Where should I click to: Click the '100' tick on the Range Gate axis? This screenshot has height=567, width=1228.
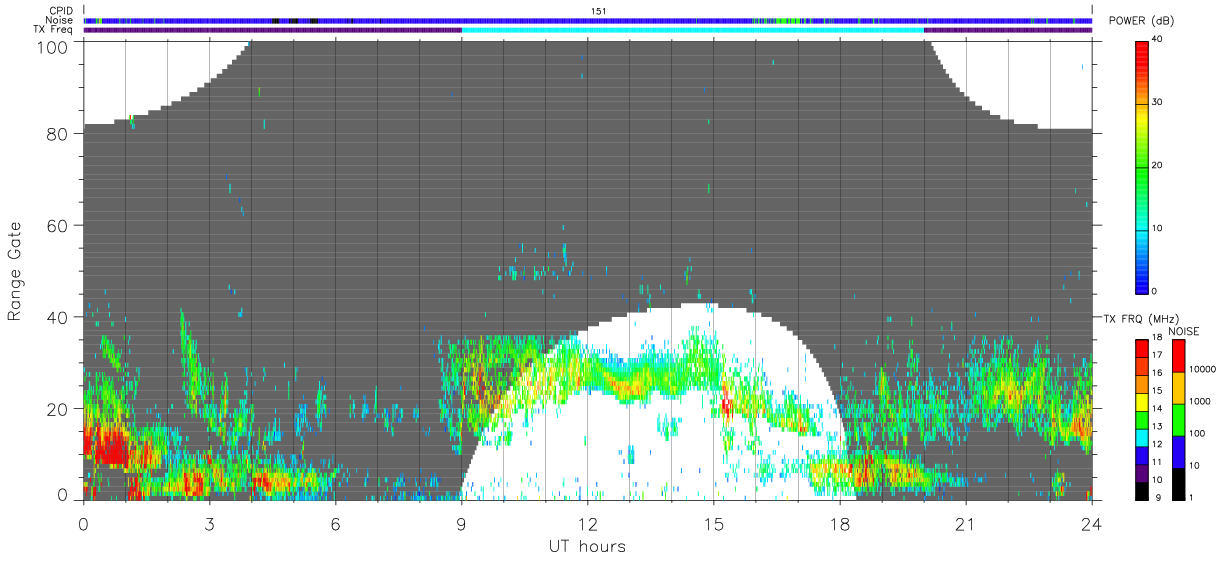coord(55,46)
